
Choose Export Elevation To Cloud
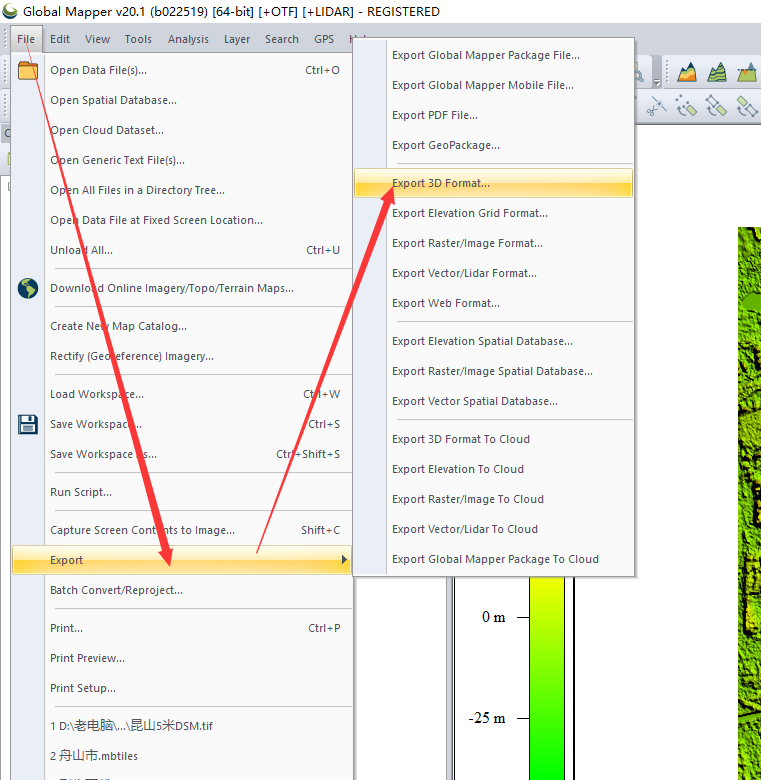click(493, 469)
